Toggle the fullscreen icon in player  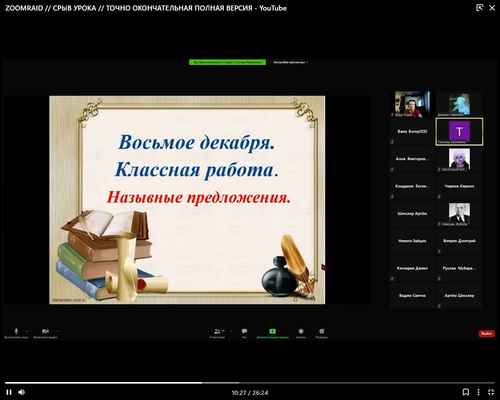point(491,392)
